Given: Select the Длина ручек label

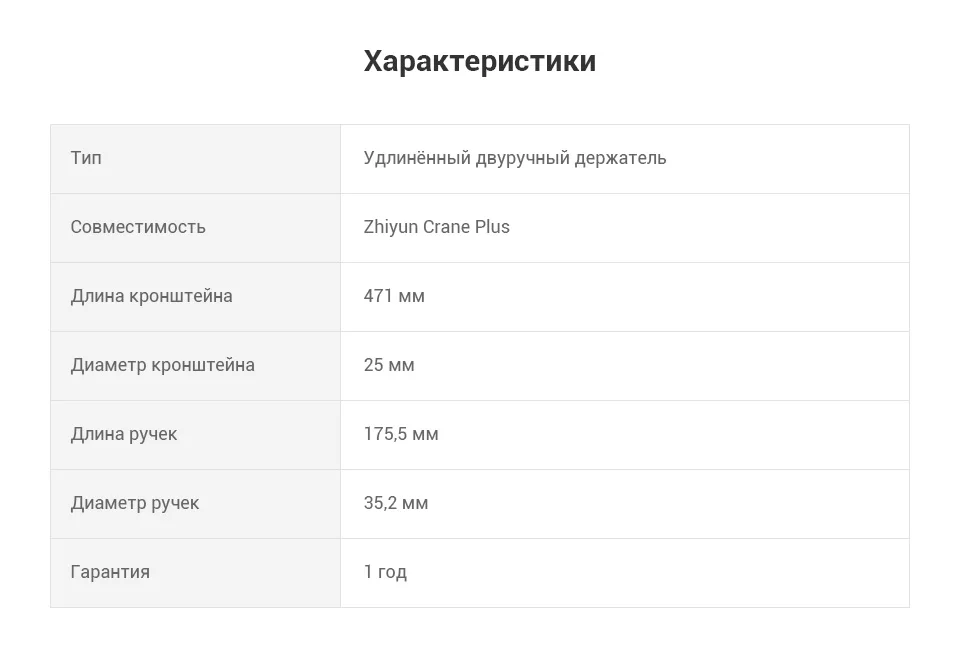Looking at the screenshot, I should pyautogui.click(x=124, y=435).
